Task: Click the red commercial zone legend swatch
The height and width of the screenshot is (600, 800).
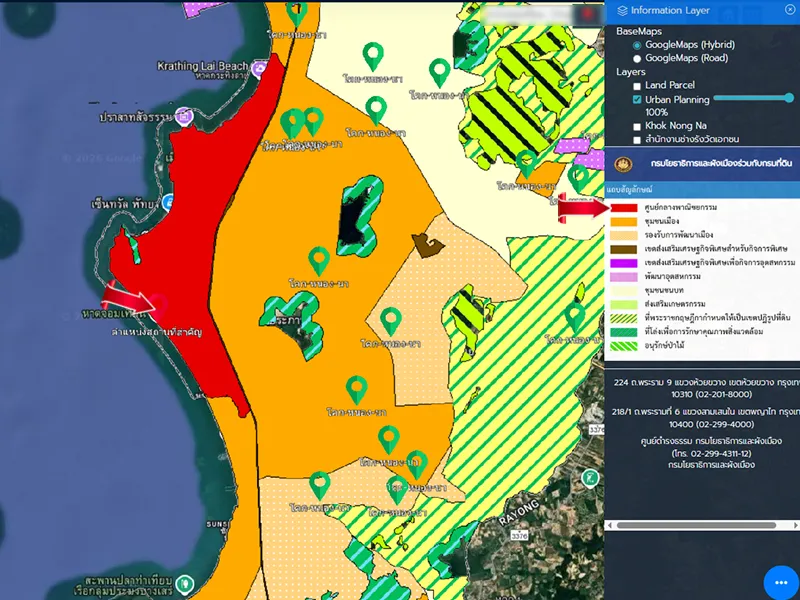Action: (x=625, y=207)
